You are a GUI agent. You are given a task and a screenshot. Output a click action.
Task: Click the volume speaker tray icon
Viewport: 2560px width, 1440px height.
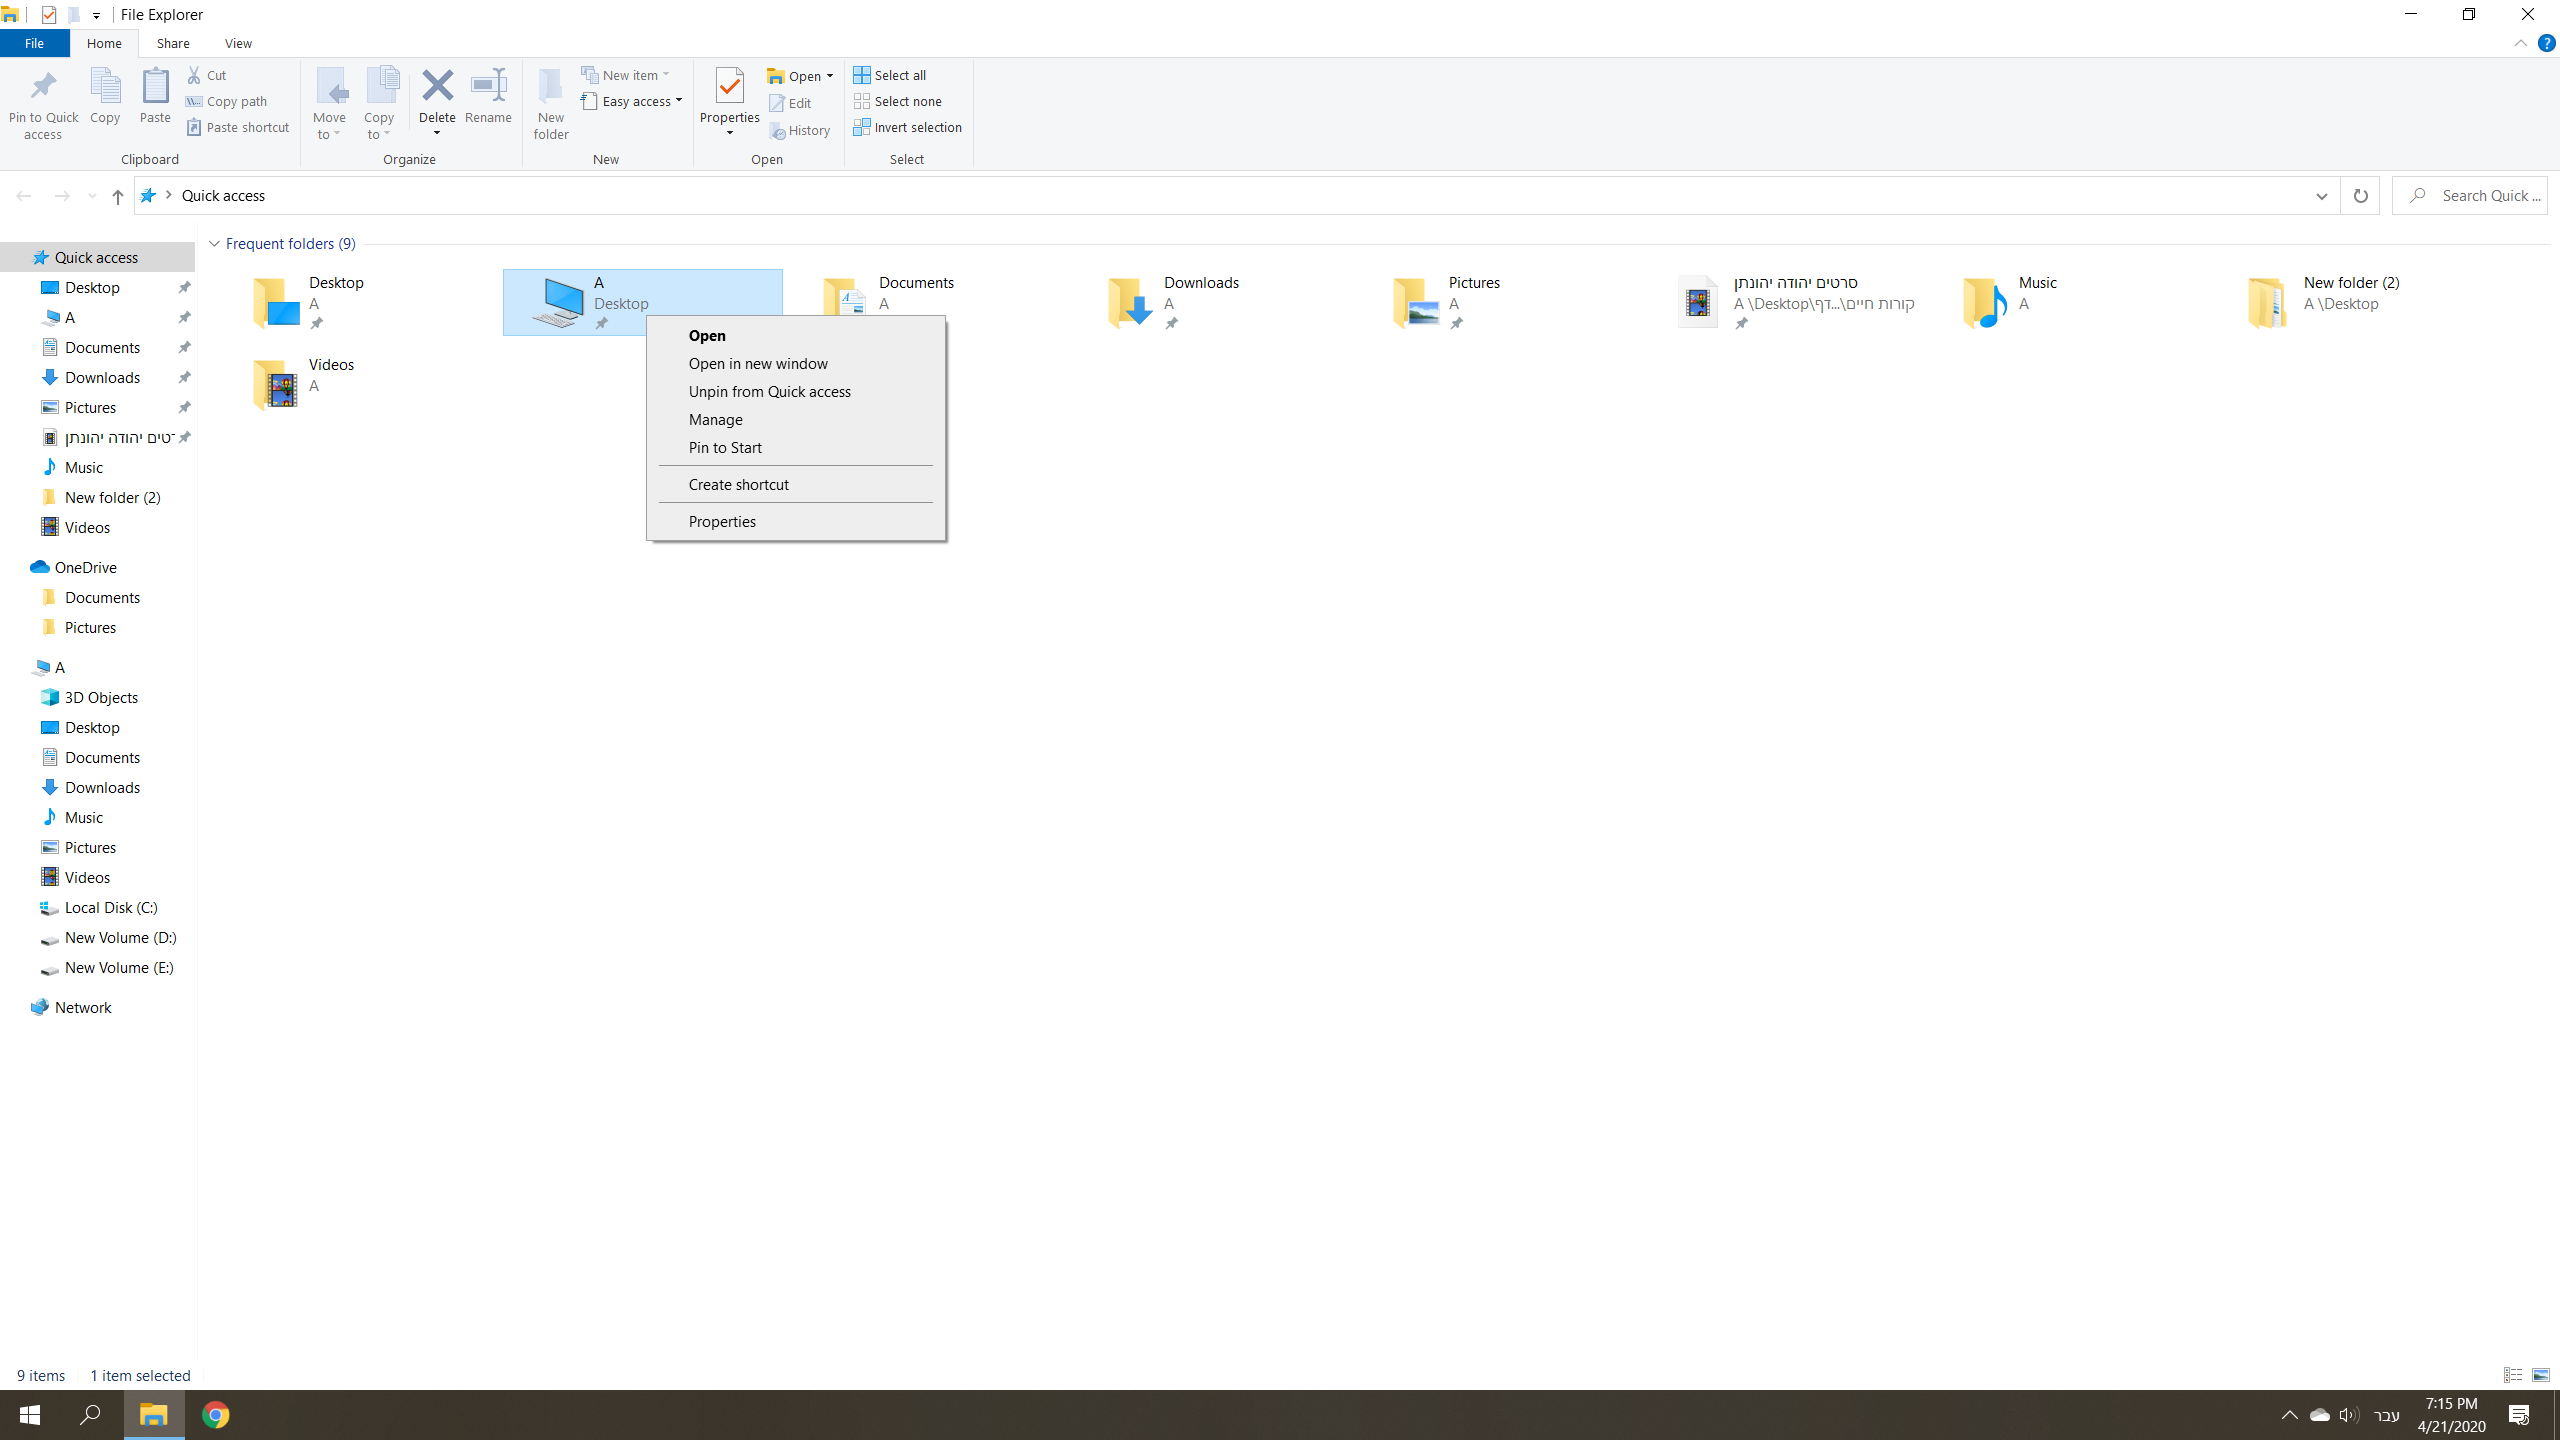tap(2349, 1415)
